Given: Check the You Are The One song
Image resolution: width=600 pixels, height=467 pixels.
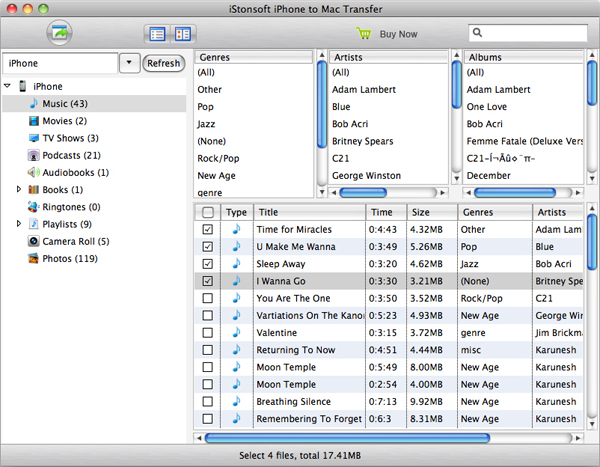Looking at the screenshot, I should [x=207, y=298].
